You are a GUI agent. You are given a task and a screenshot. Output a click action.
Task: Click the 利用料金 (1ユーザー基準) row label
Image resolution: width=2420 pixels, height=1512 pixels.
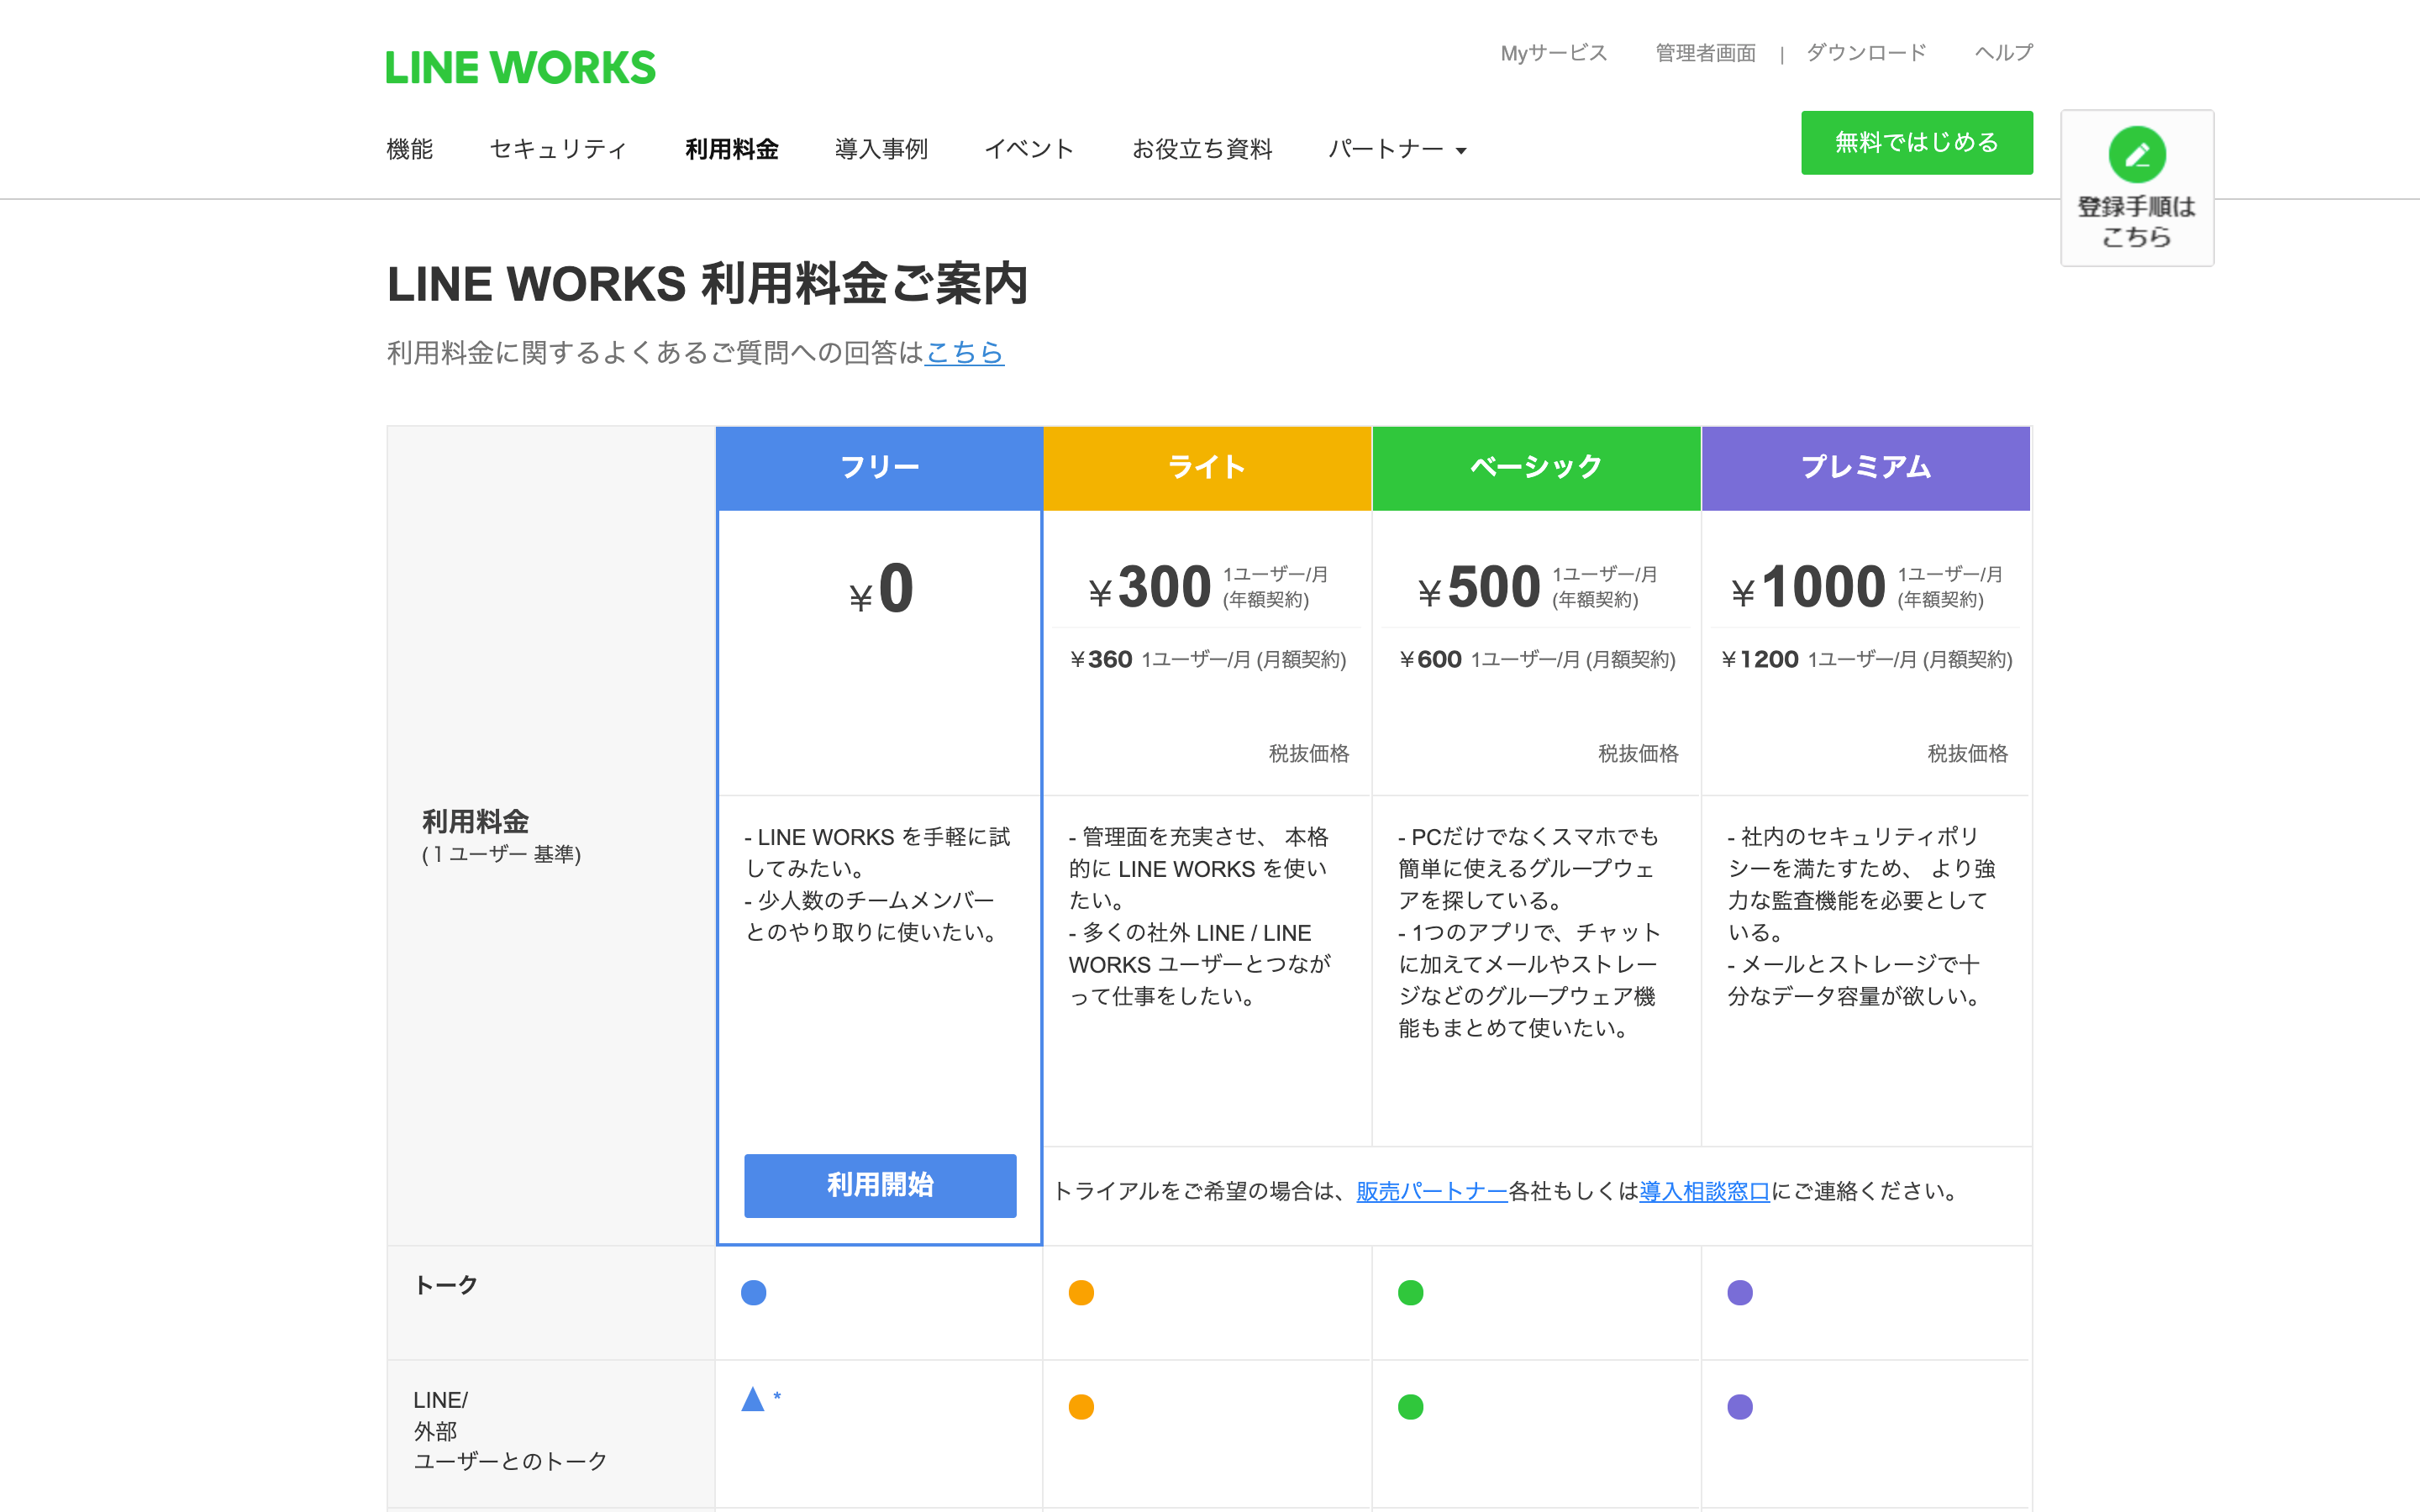pos(501,836)
